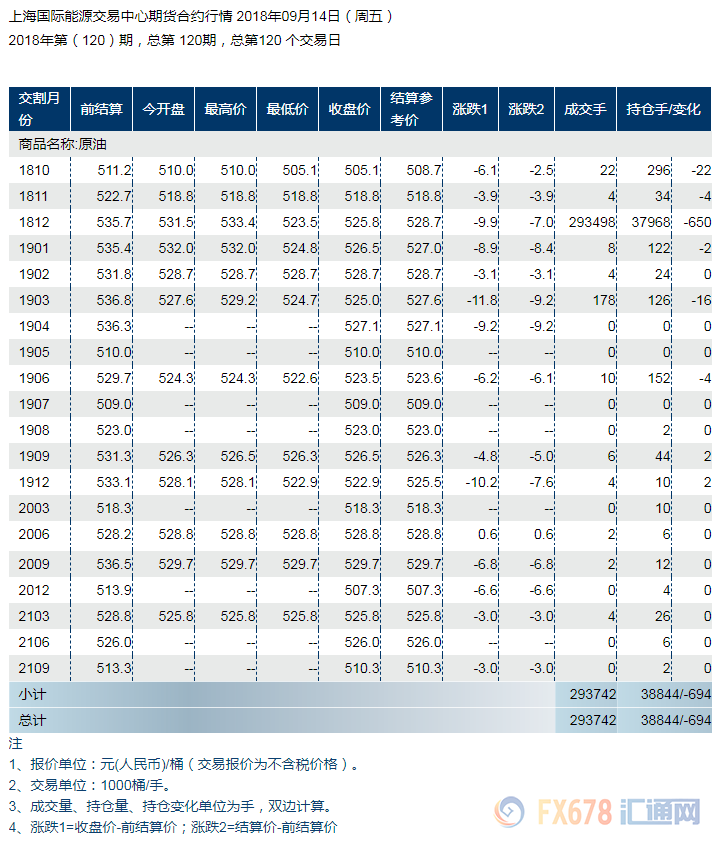This screenshot has height=848, width=718.
Task: Select contract month 2103 cell
Action: click(x=35, y=616)
